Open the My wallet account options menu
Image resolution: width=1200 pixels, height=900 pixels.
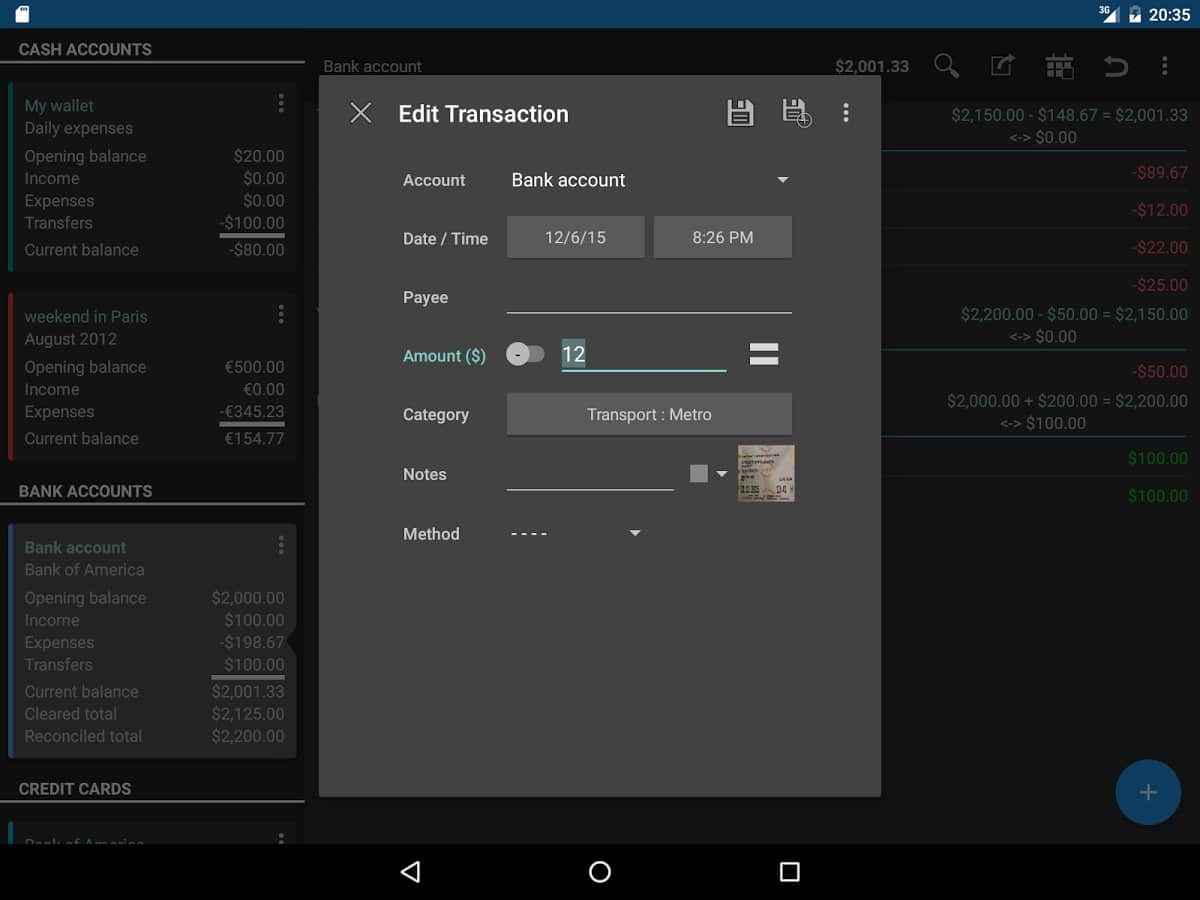point(281,104)
